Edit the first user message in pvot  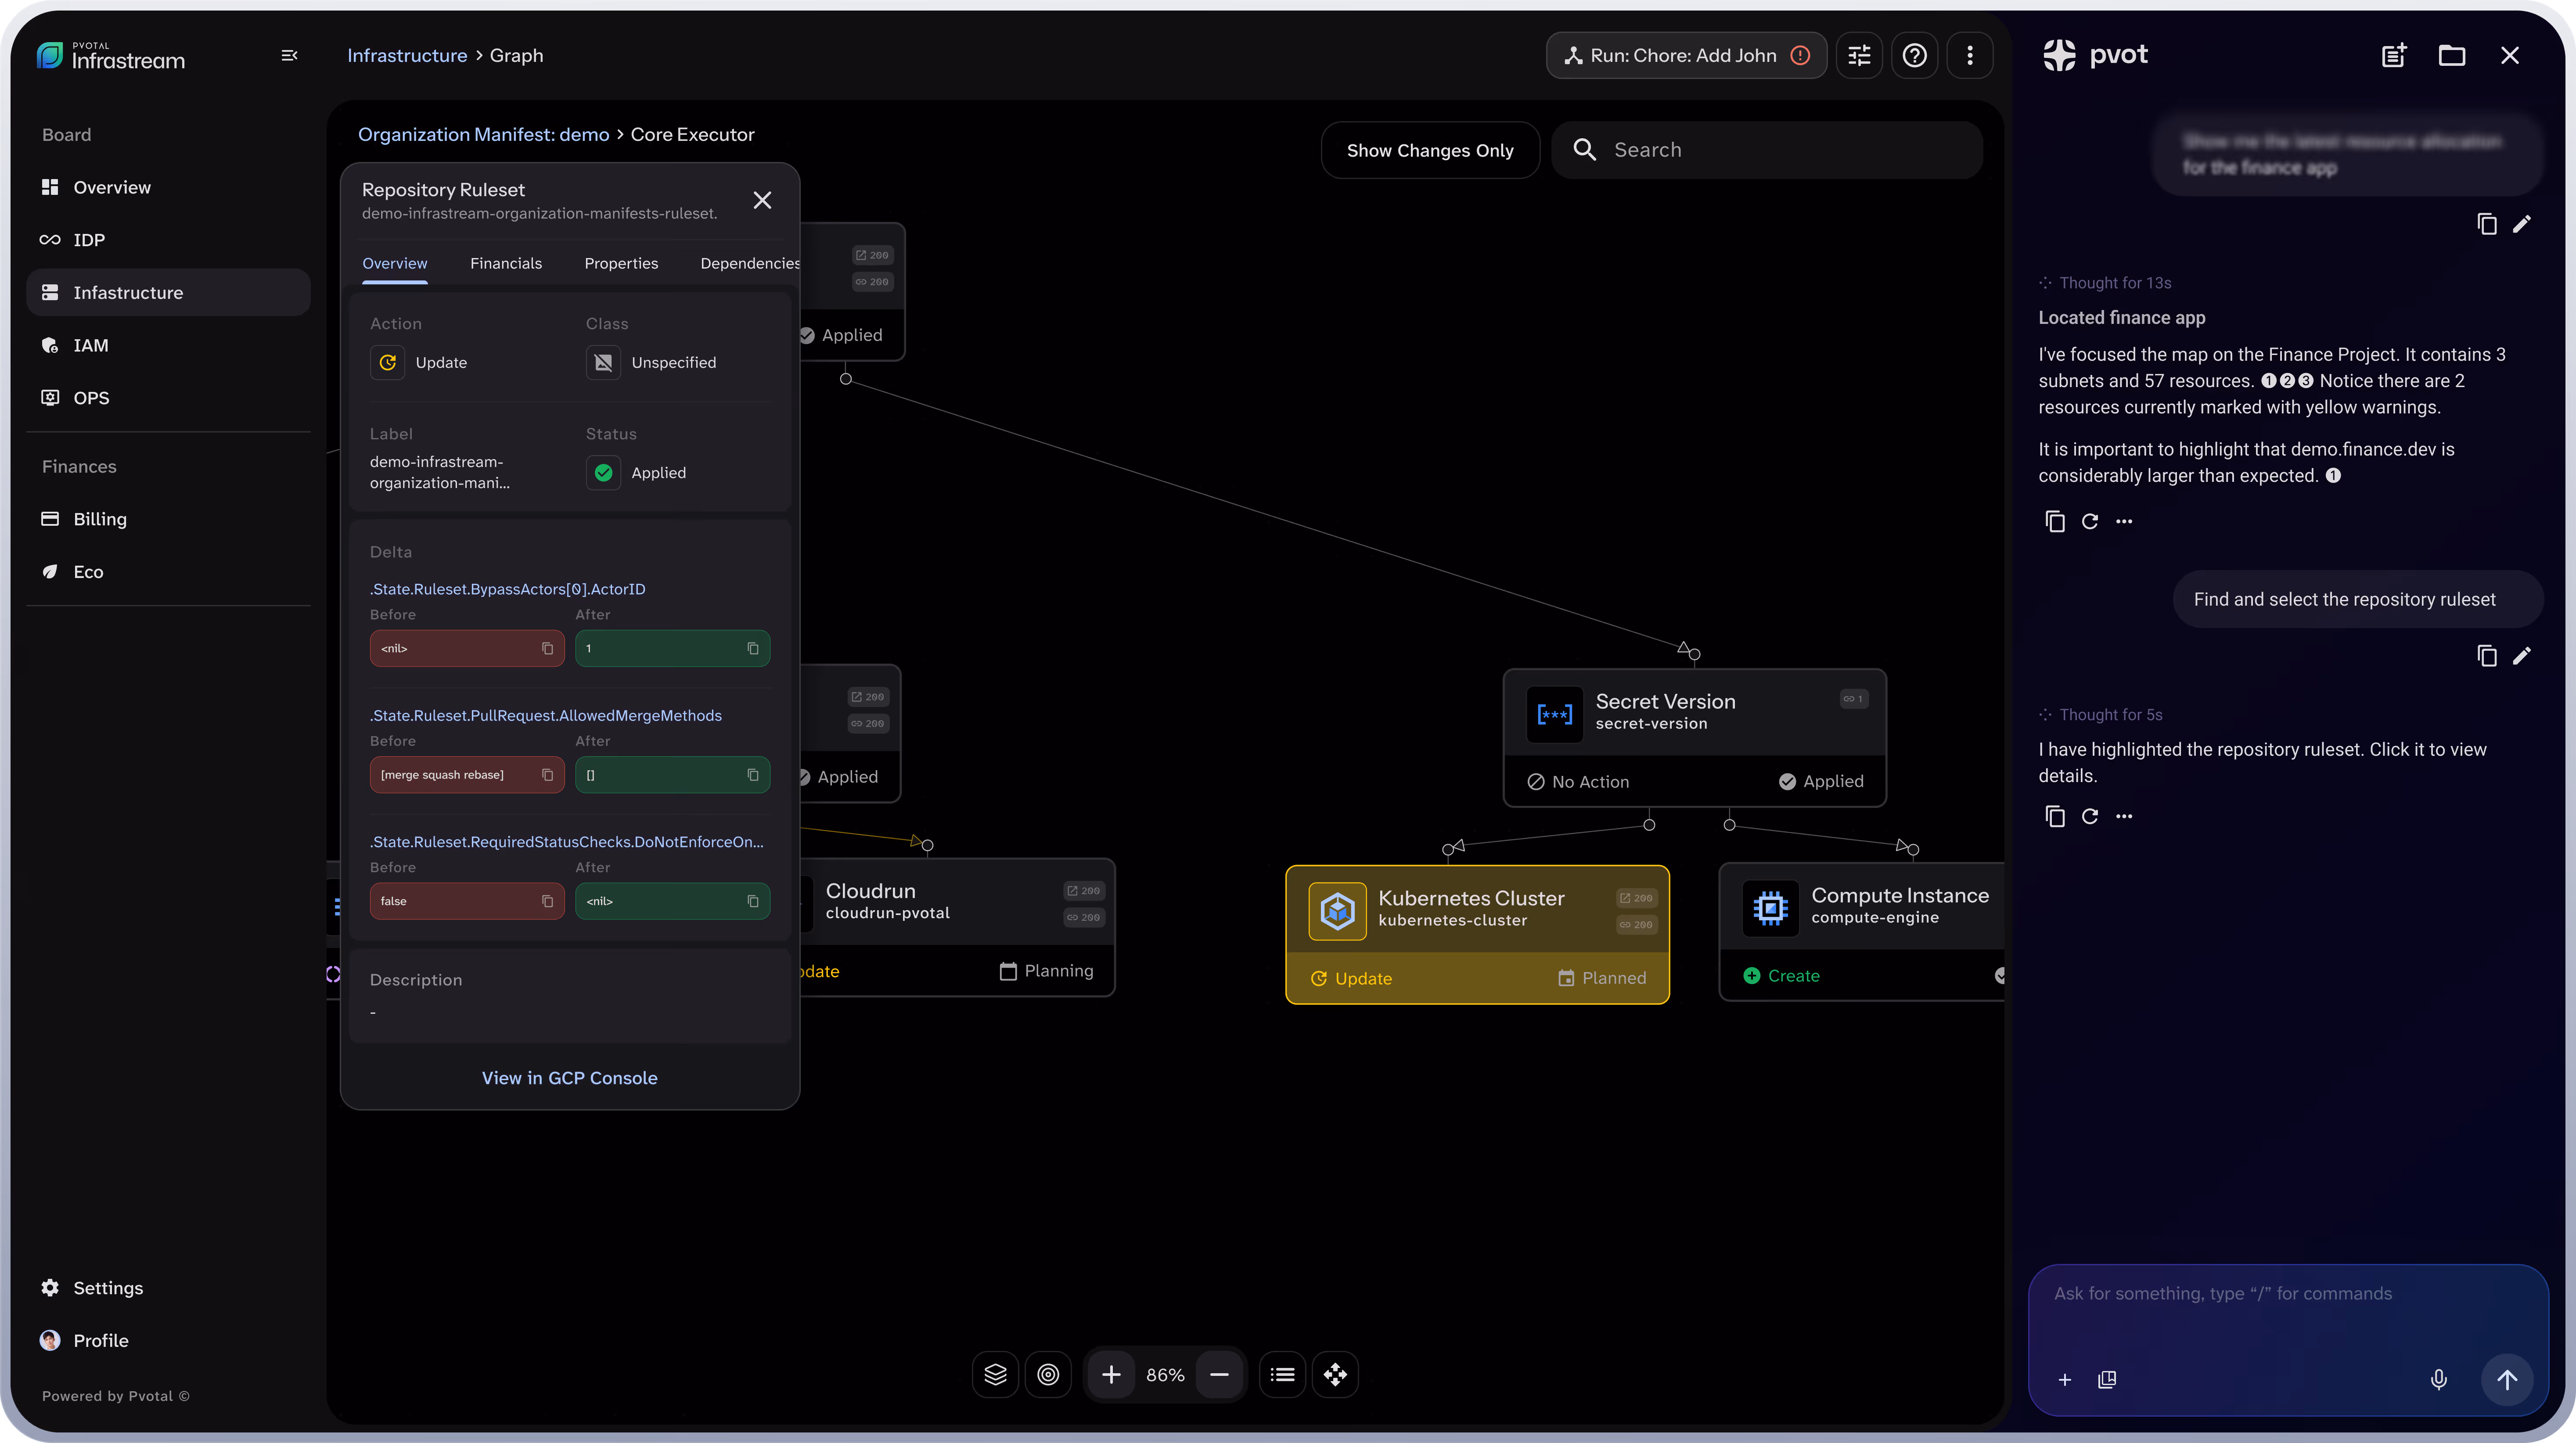pos(2522,224)
